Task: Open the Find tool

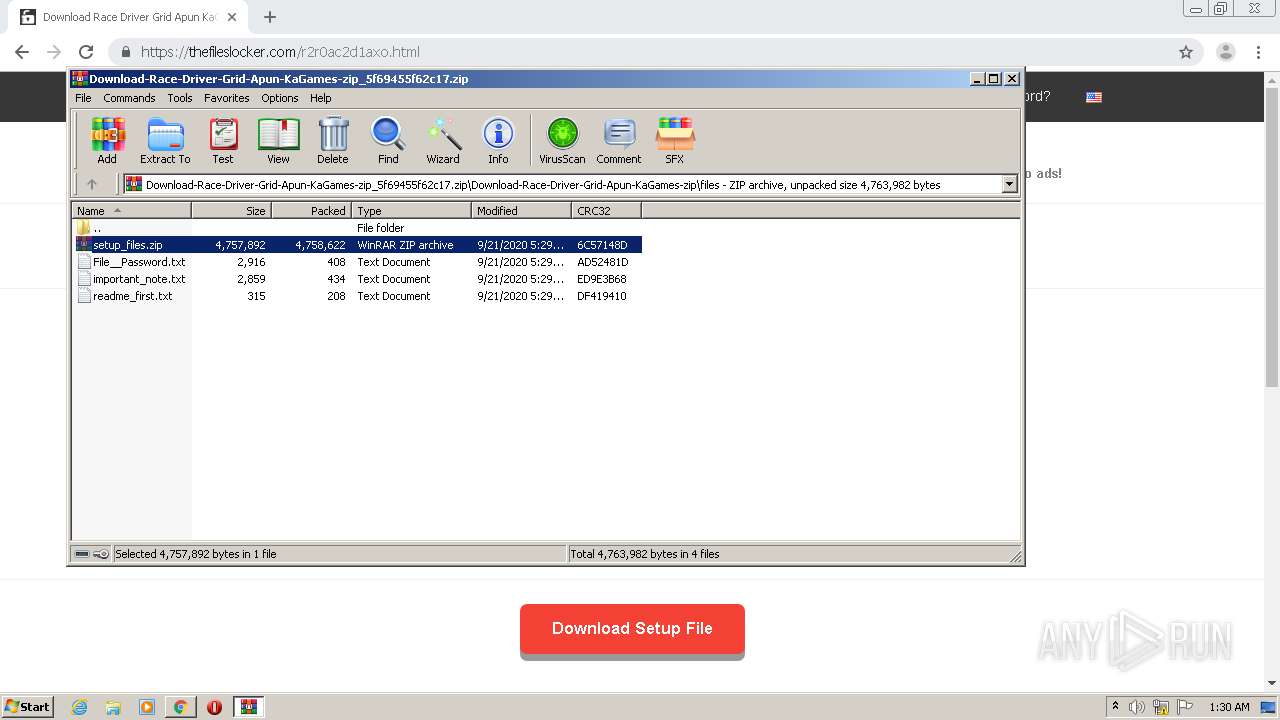Action: (x=388, y=140)
